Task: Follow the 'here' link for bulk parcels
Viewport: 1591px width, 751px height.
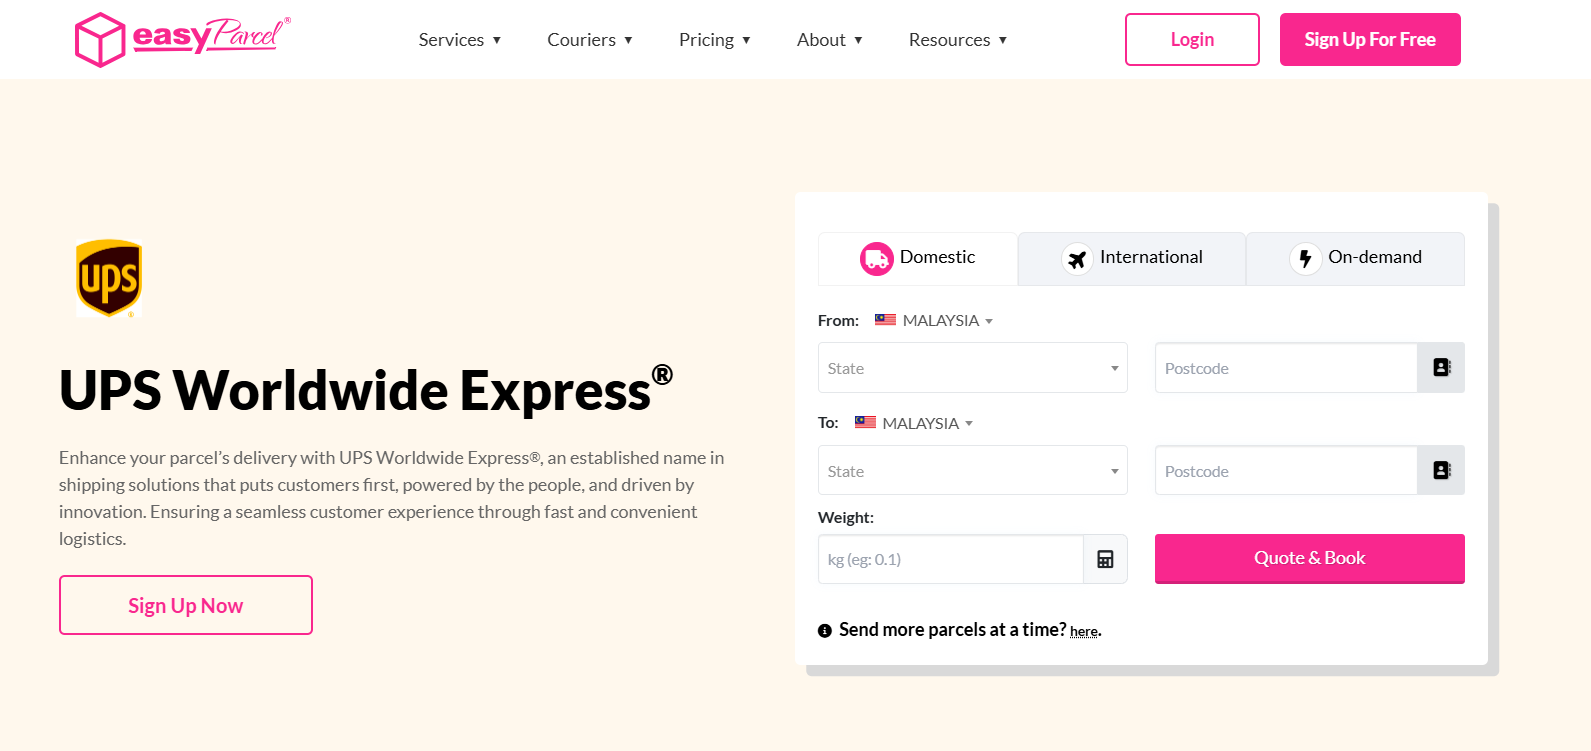Action: (x=1084, y=631)
